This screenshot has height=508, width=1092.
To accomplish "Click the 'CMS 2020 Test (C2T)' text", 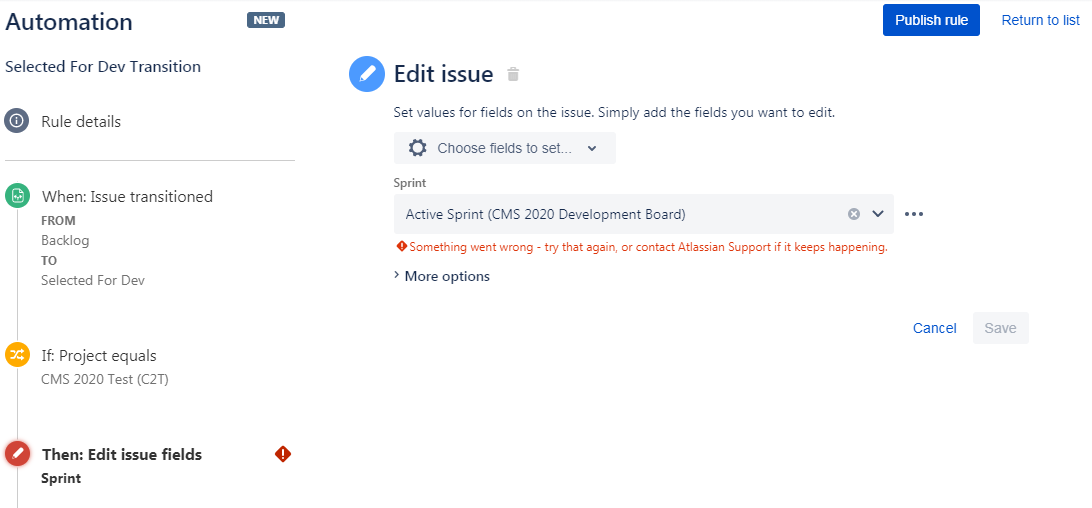I will coord(104,380).
